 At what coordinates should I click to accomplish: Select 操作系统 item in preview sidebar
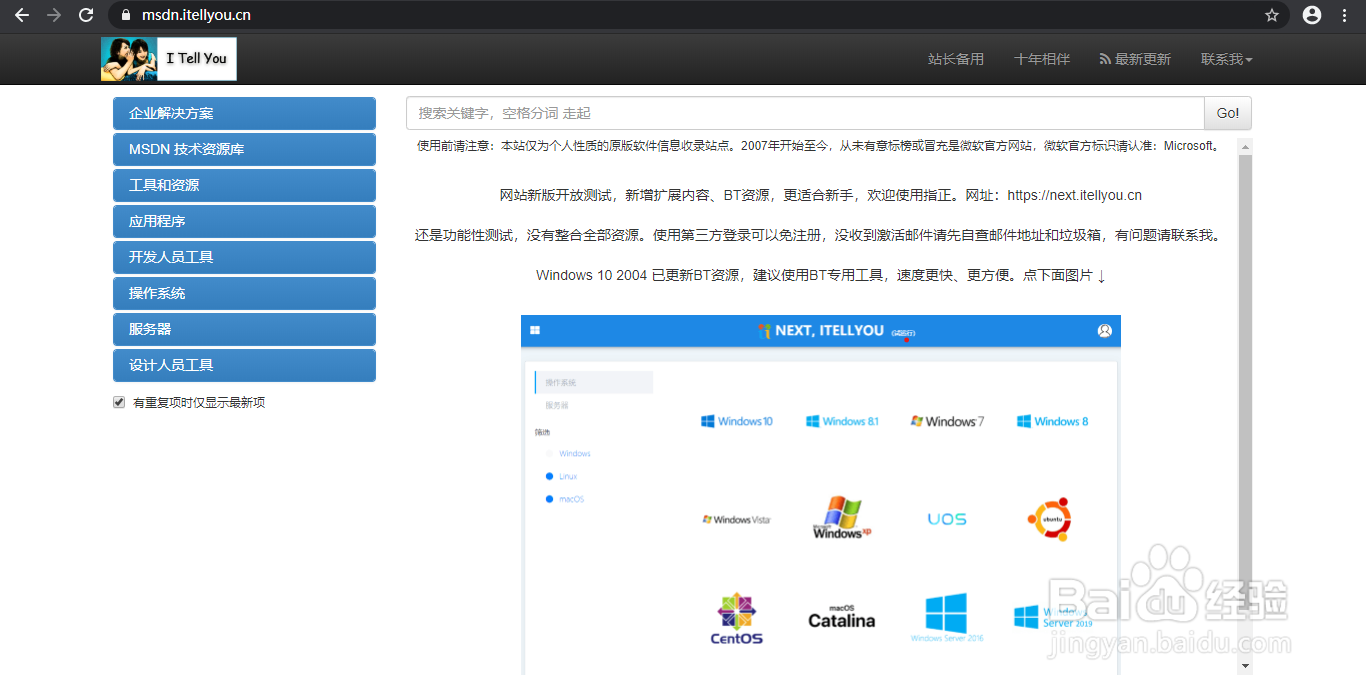(594, 382)
